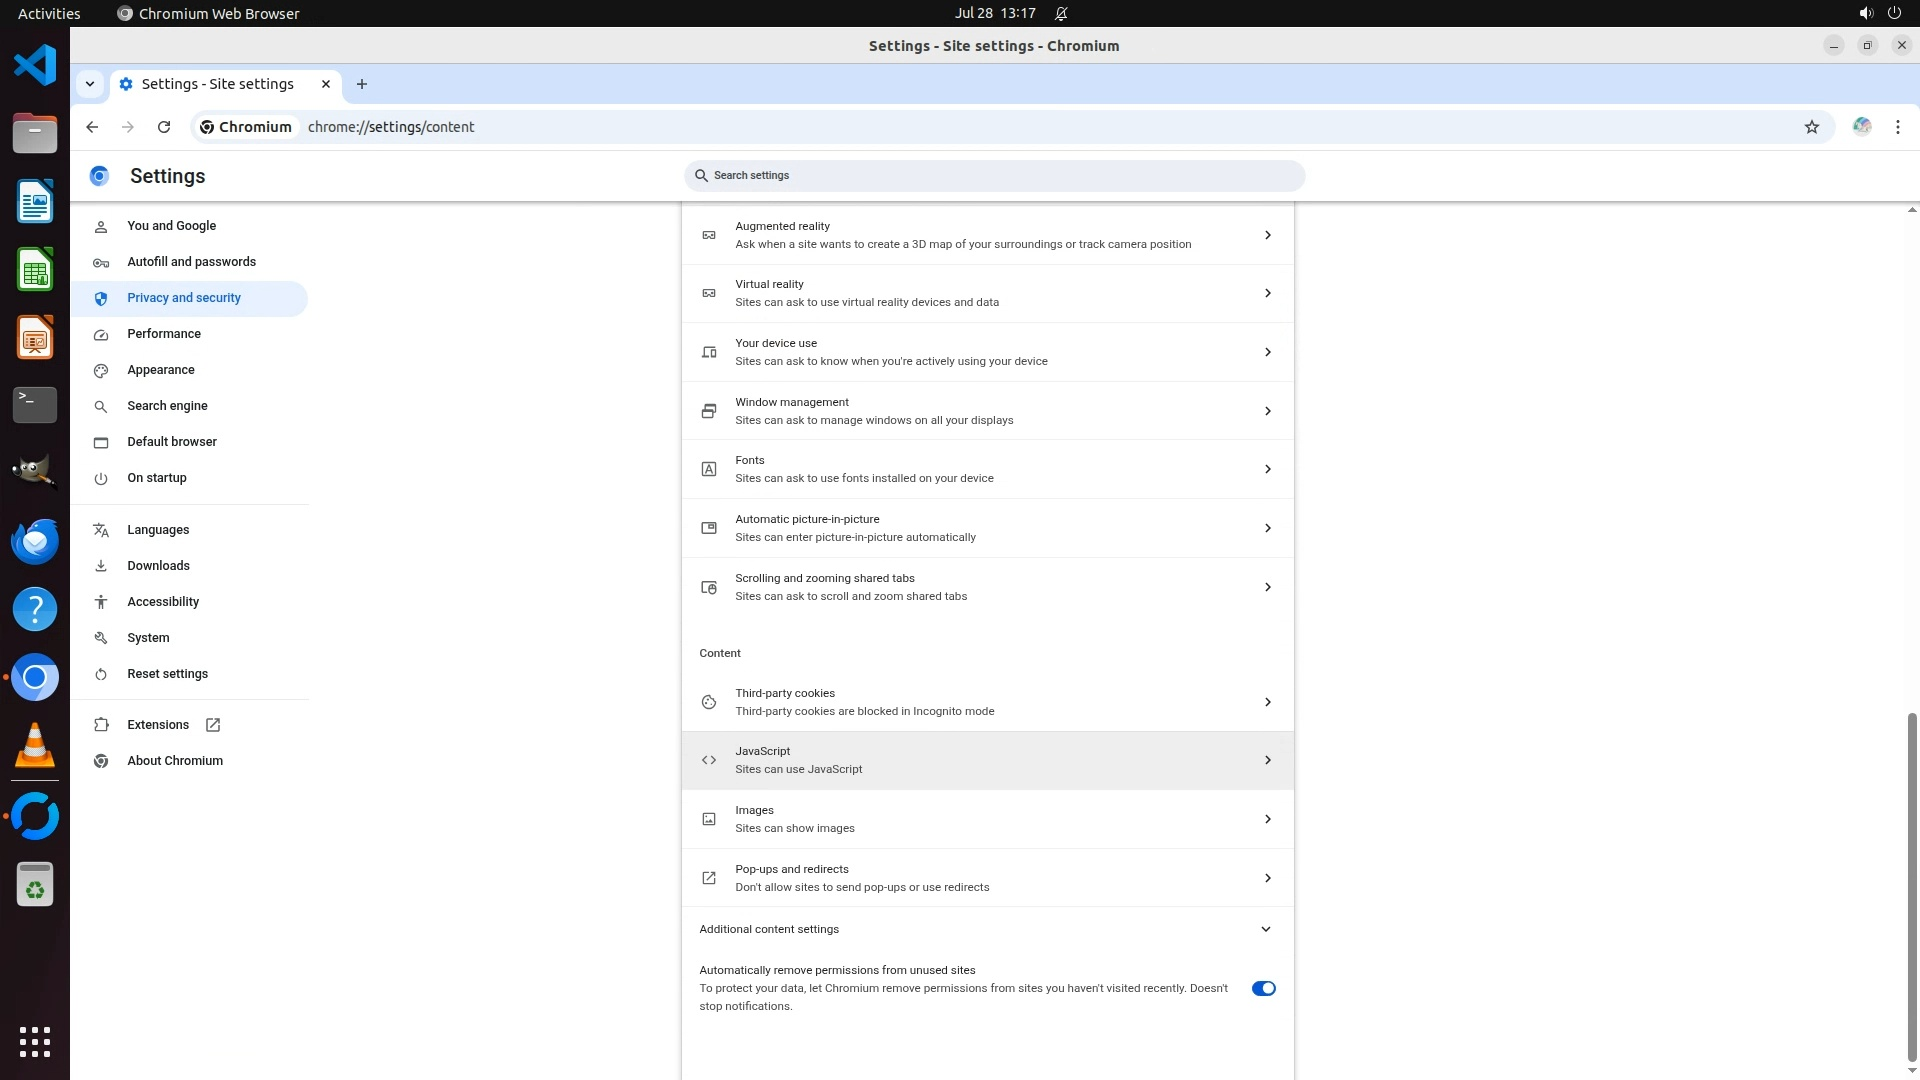The image size is (1920, 1080).
Task: Open new tab with plus icon
Action: [x=362, y=84]
